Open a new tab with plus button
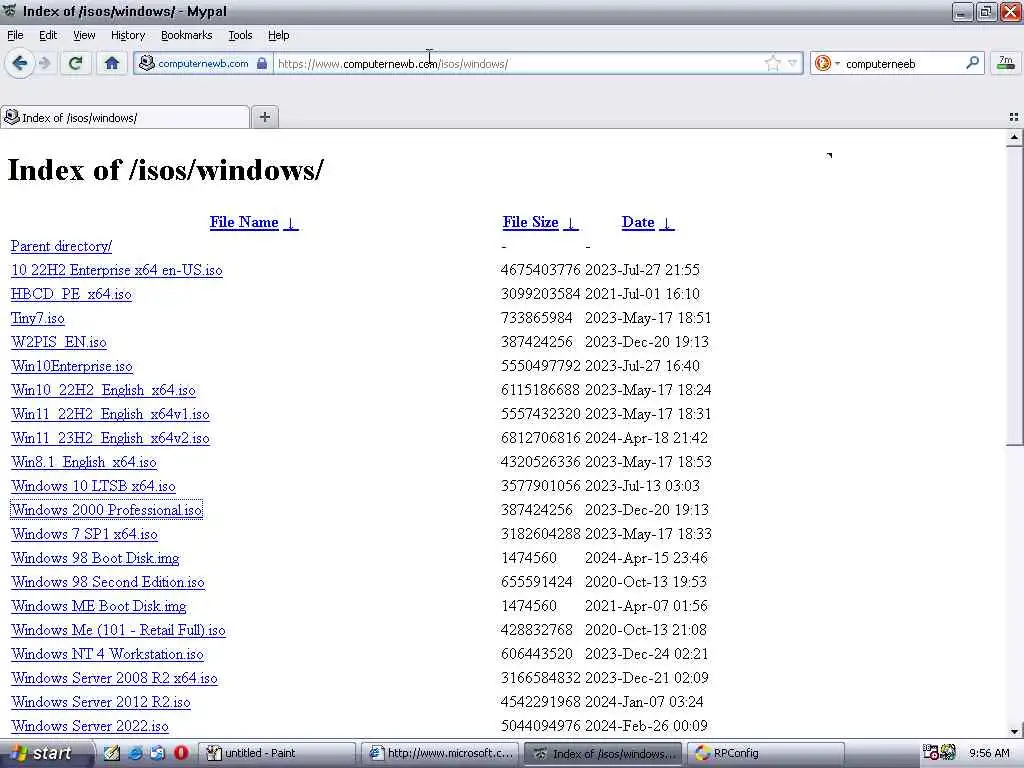Screen dimensions: 1024x768 point(264,117)
